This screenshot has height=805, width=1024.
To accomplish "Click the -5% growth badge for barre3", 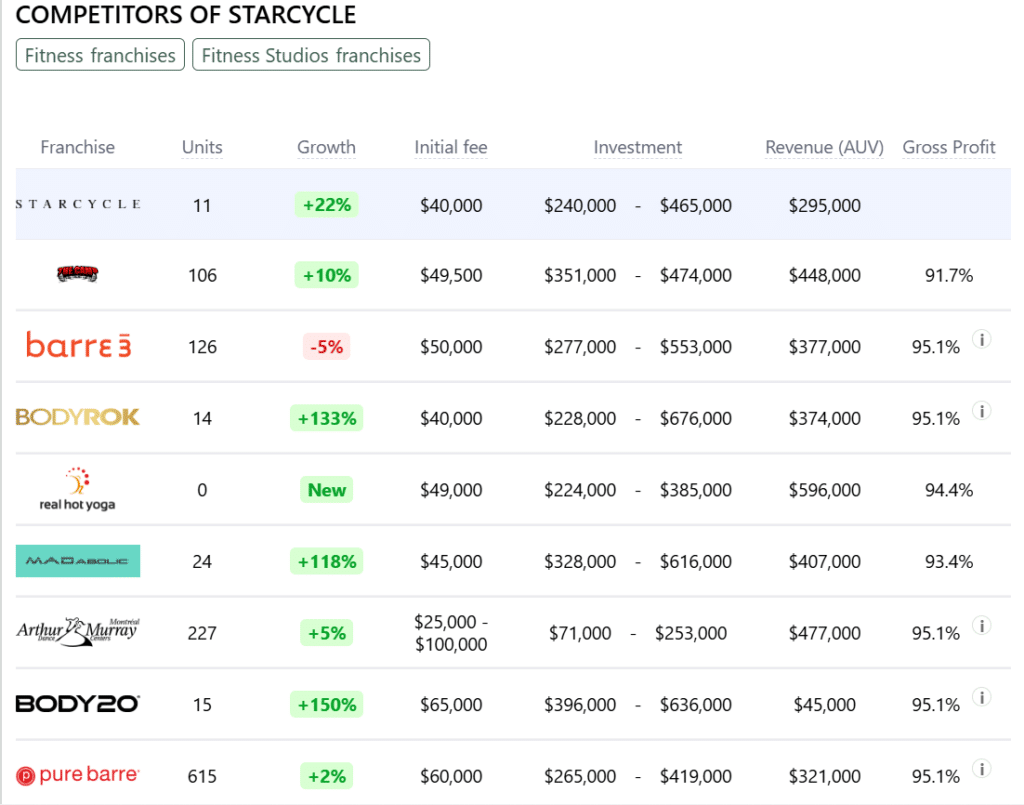I will click(327, 347).
